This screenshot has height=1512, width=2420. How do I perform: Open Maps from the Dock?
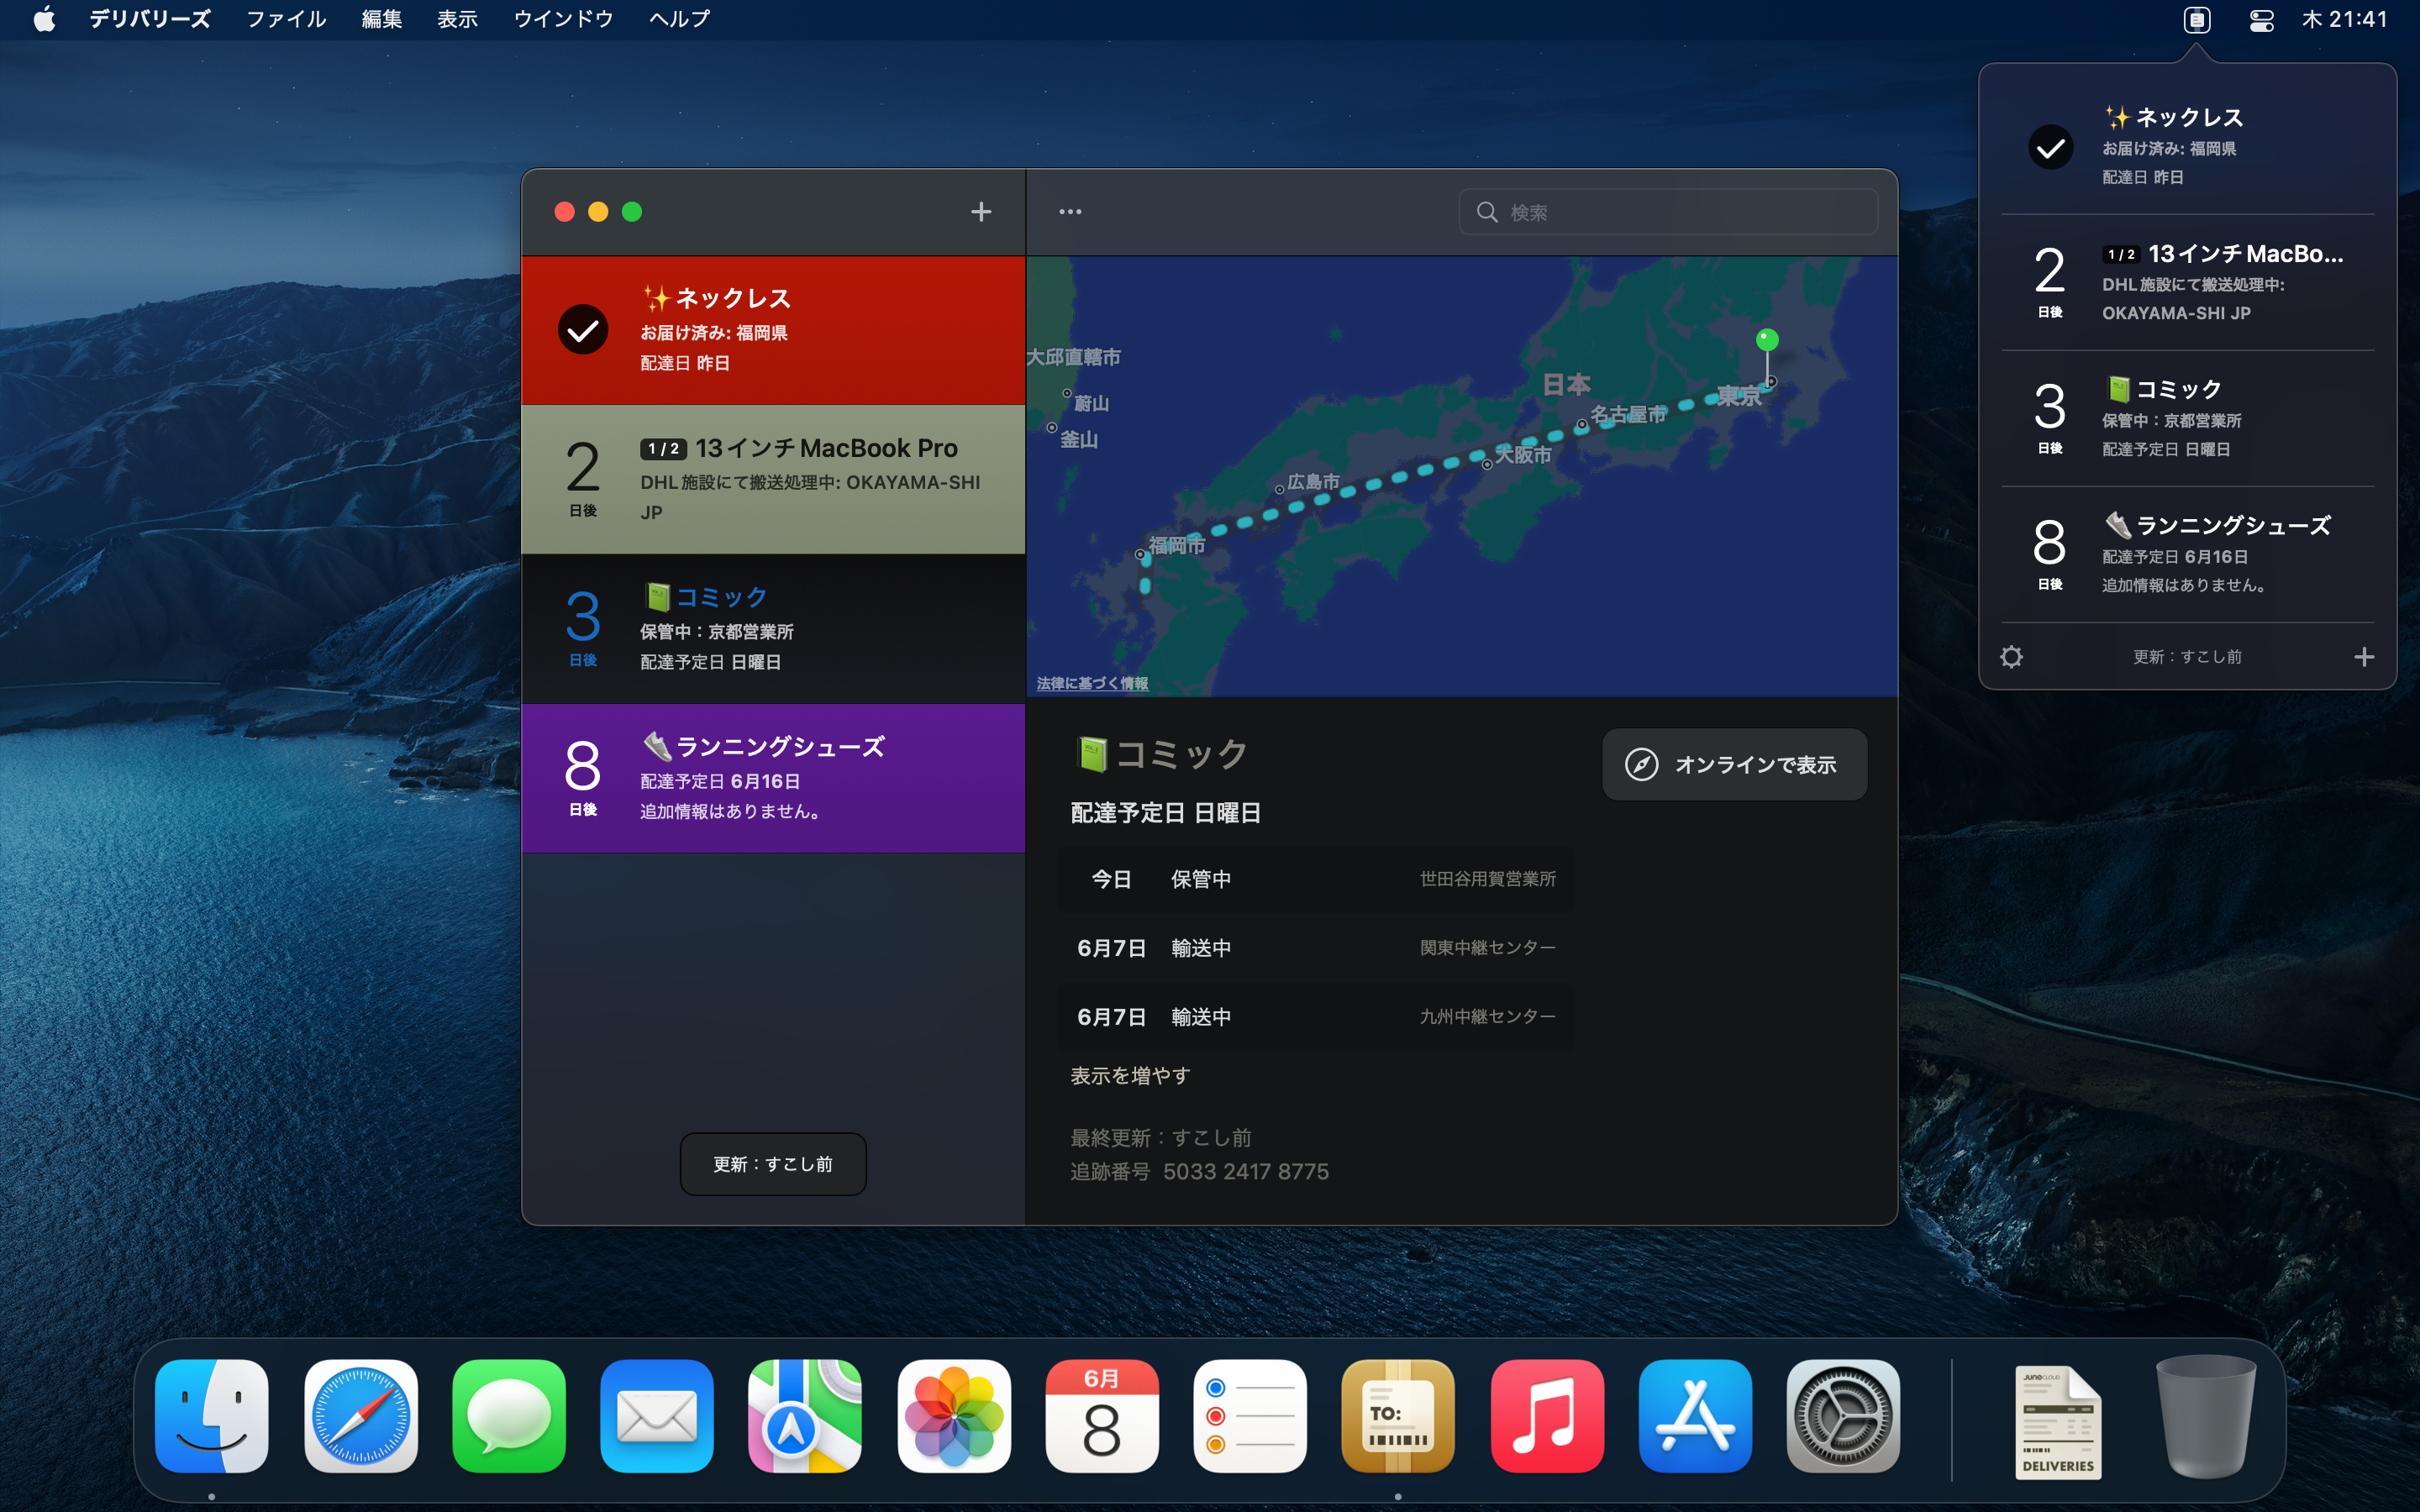[805, 1416]
